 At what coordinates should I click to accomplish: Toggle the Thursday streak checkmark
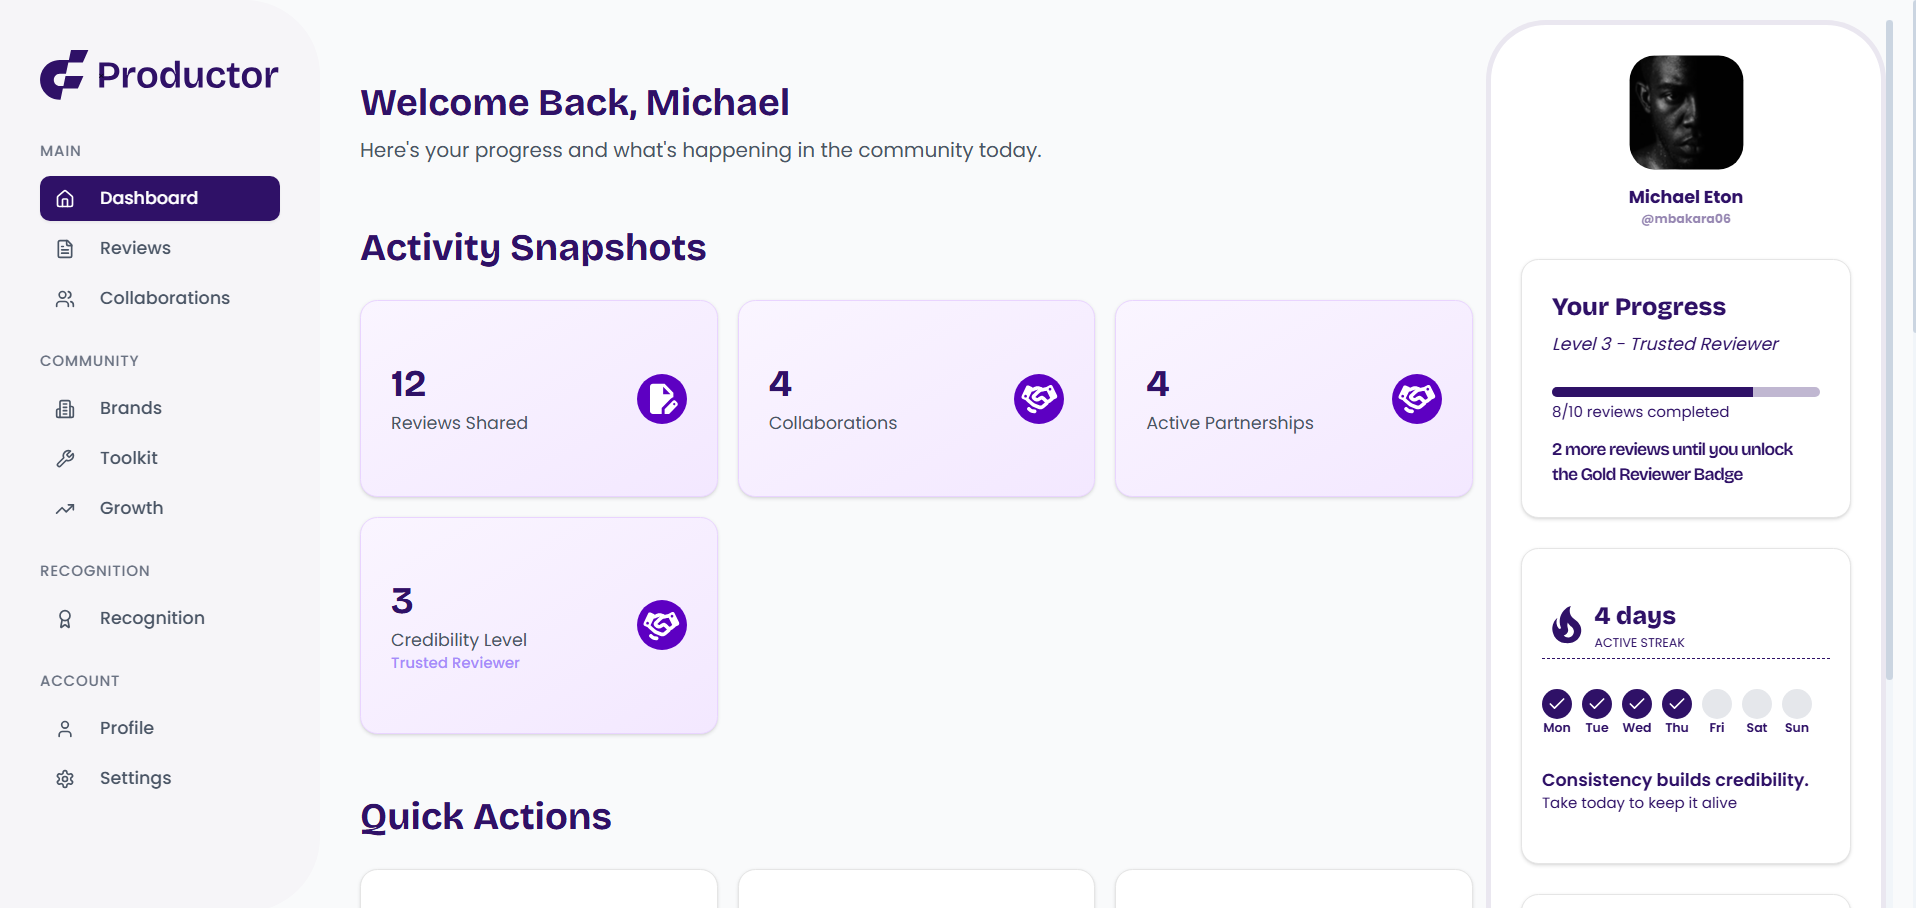[1676, 704]
